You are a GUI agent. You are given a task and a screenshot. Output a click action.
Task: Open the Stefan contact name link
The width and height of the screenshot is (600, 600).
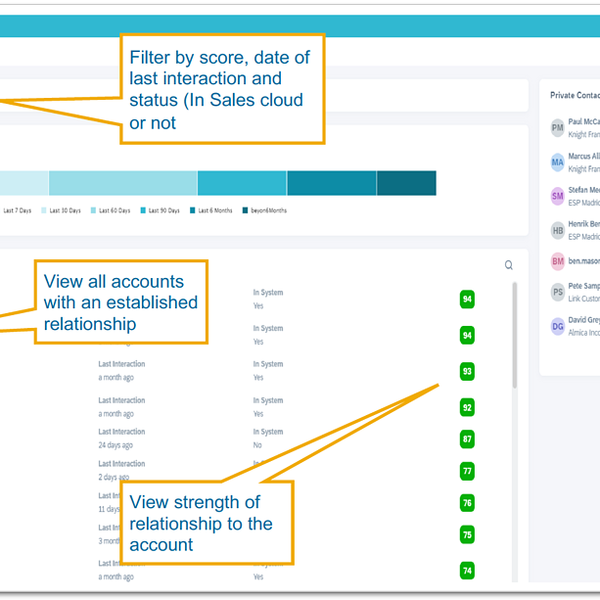coord(584,188)
